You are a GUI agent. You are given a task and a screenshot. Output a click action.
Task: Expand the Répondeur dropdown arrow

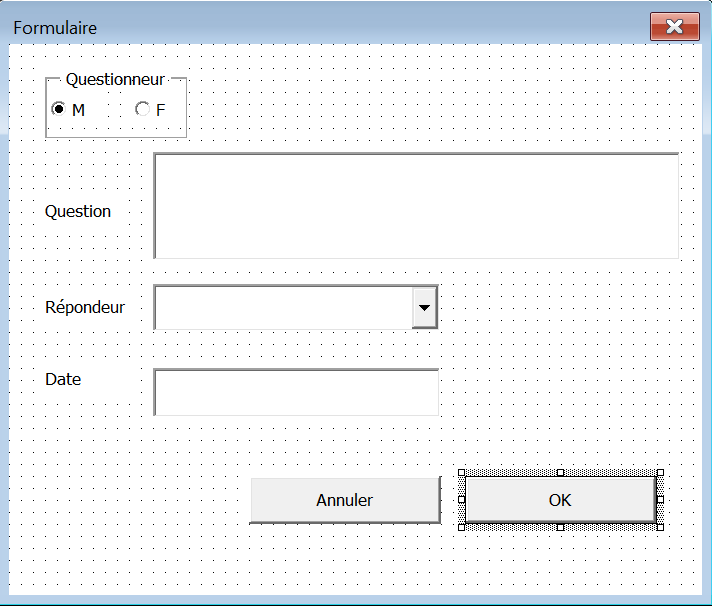(x=425, y=307)
